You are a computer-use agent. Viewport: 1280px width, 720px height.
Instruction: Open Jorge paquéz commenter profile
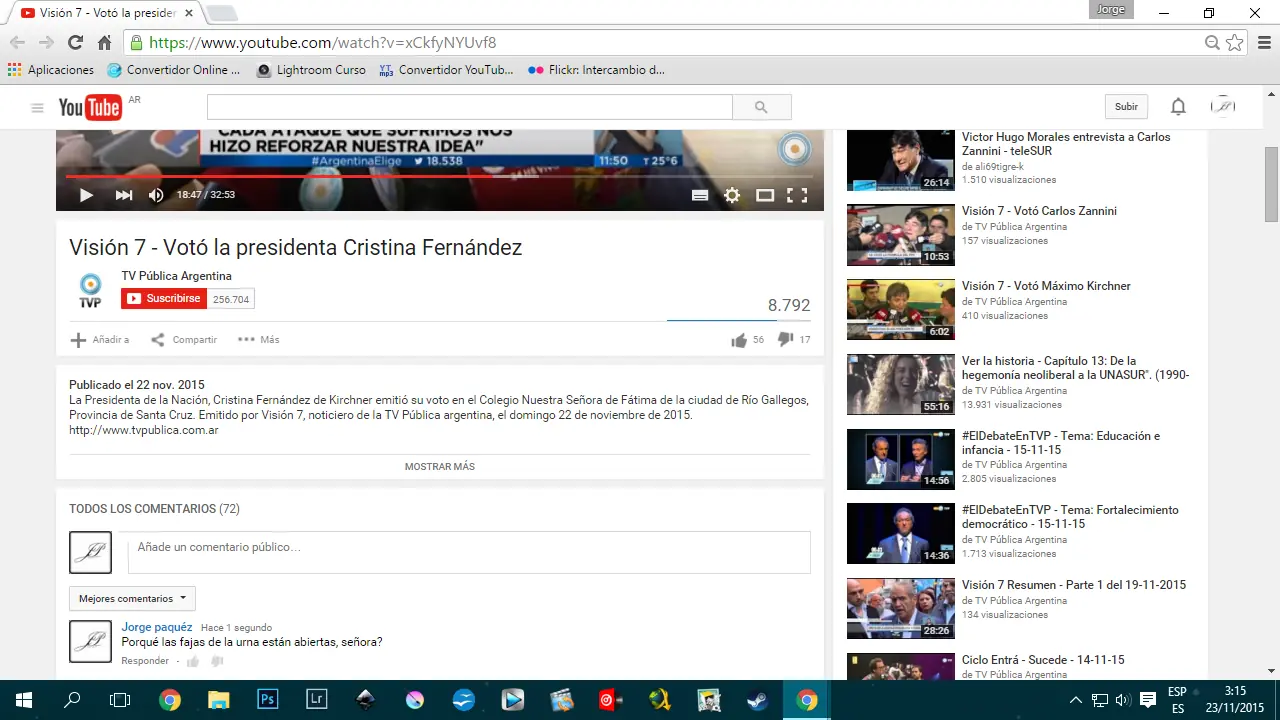(x=157, y=627)
